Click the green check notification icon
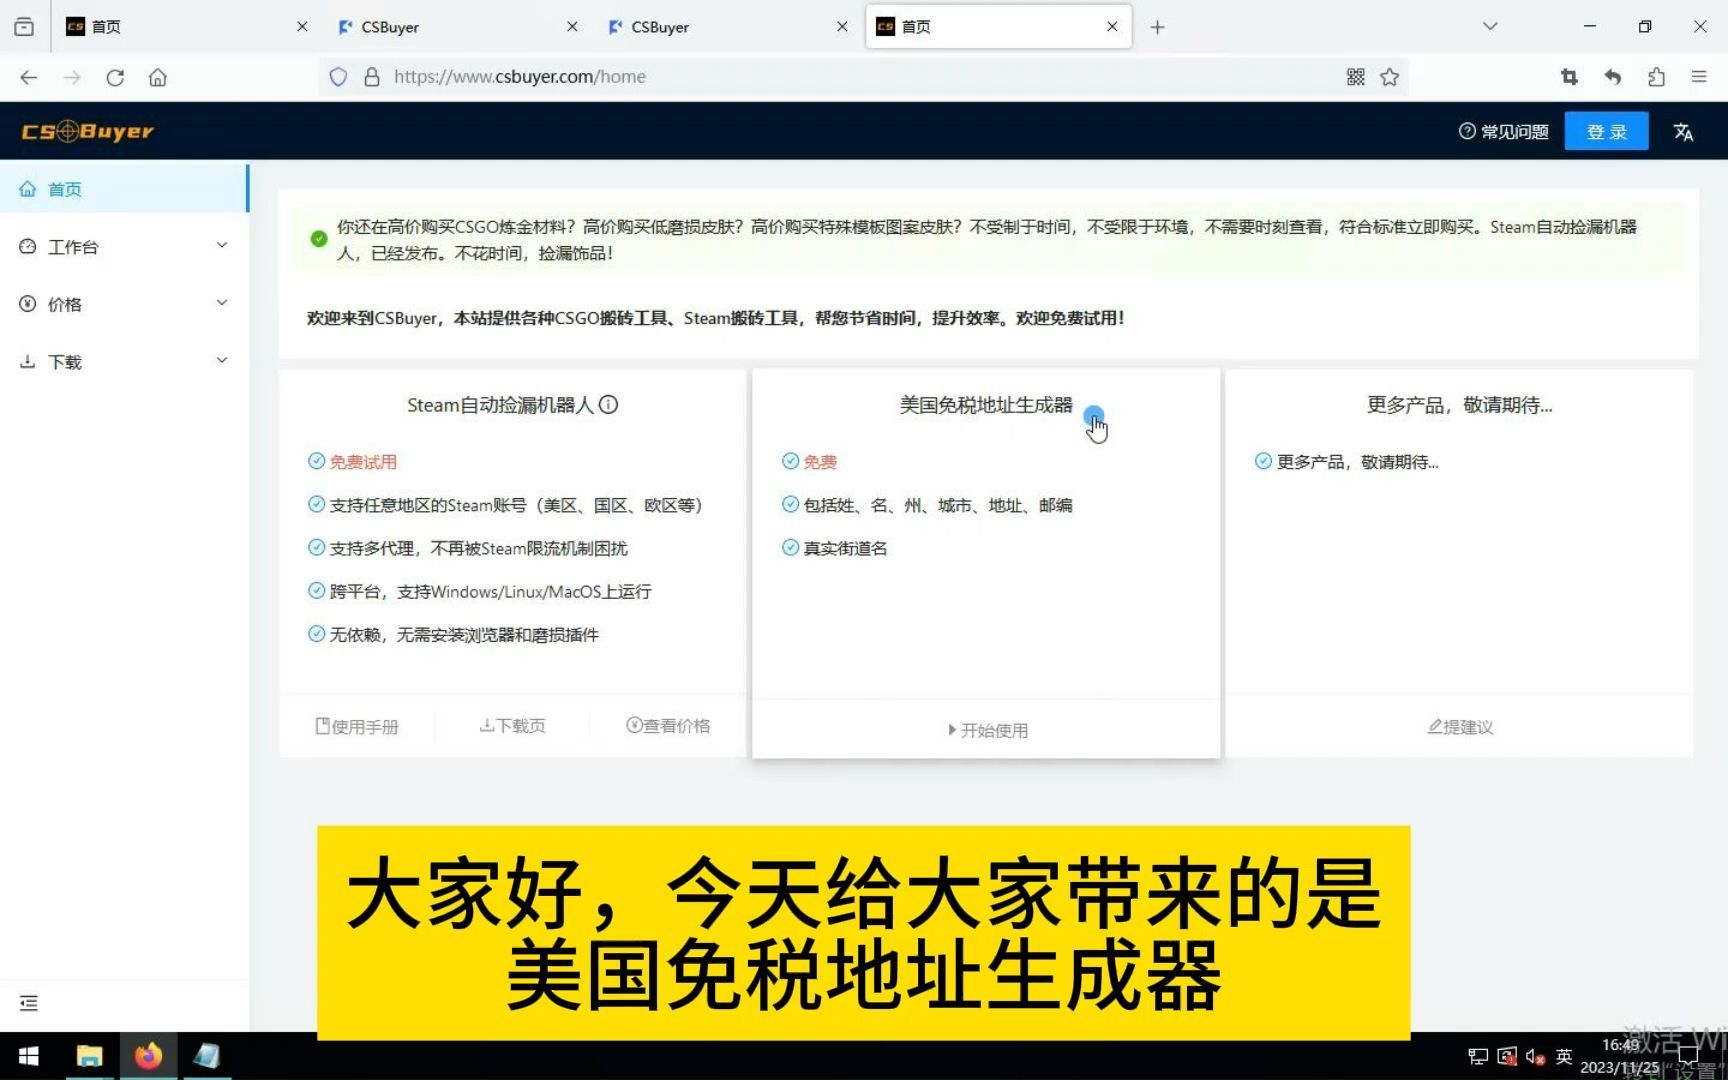The width and height of the screenshot is (1728, 1080). pyautogui.click(x=319, y=239)
